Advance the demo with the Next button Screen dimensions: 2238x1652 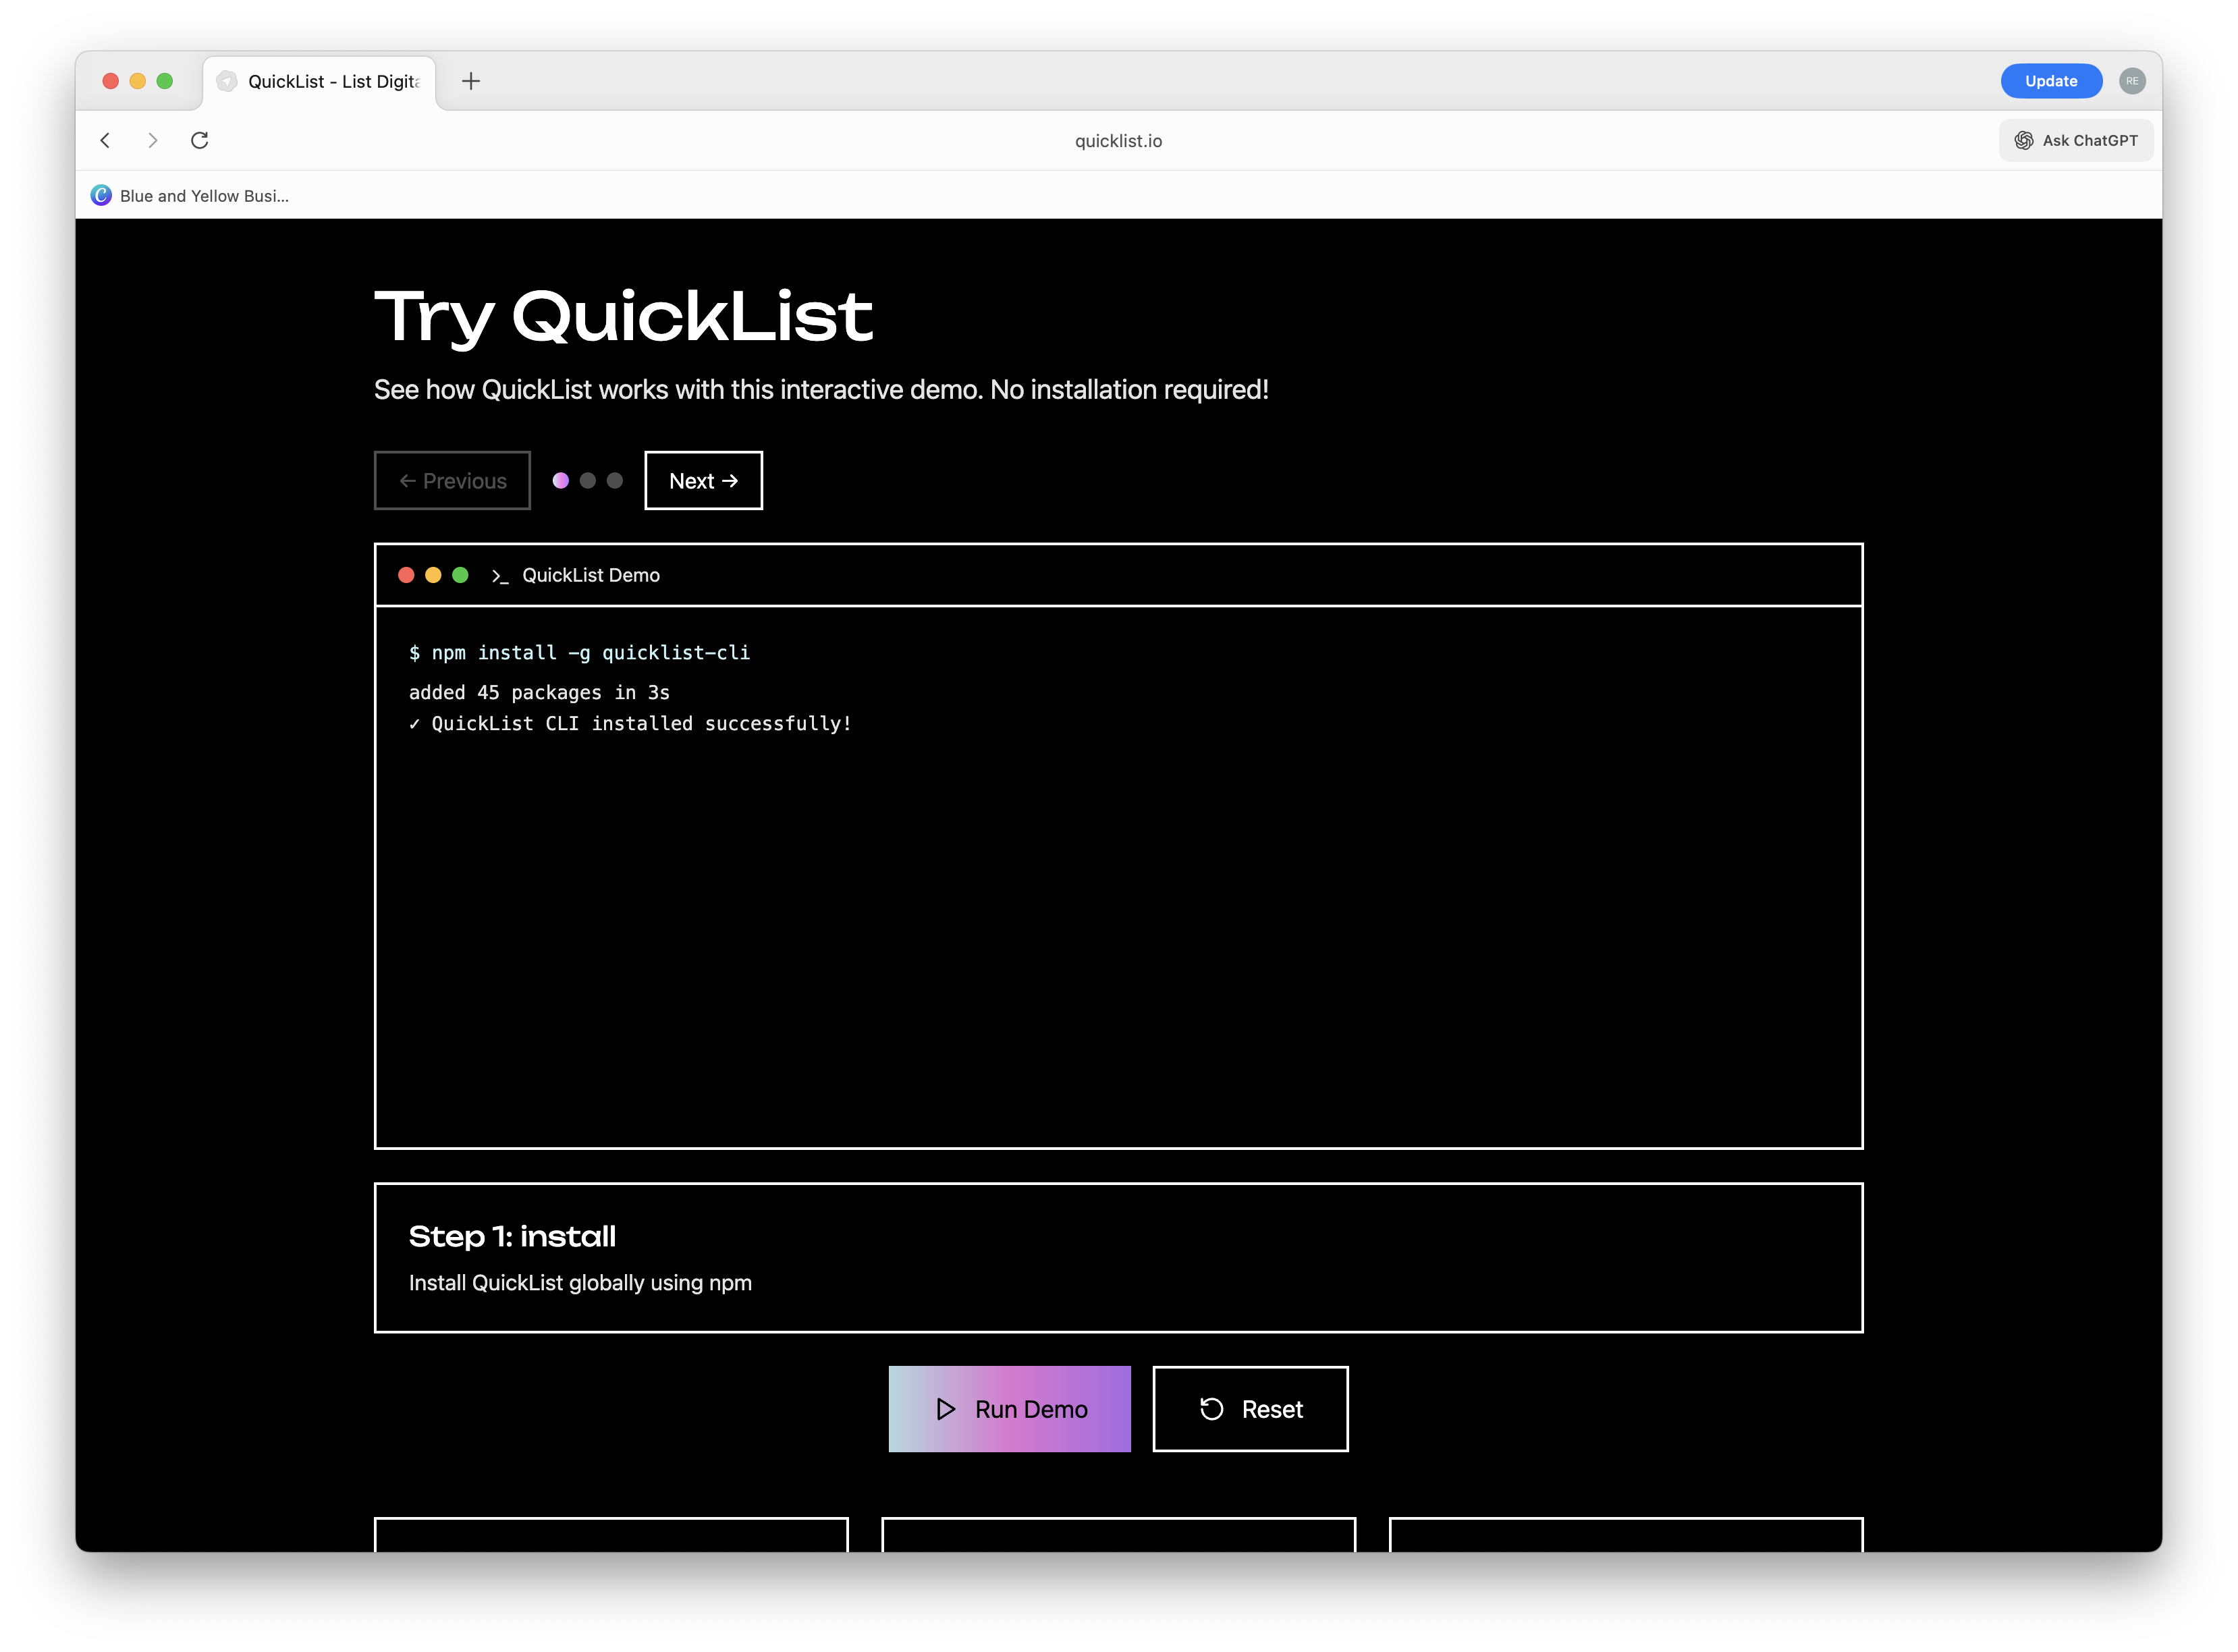click(702, 480)
